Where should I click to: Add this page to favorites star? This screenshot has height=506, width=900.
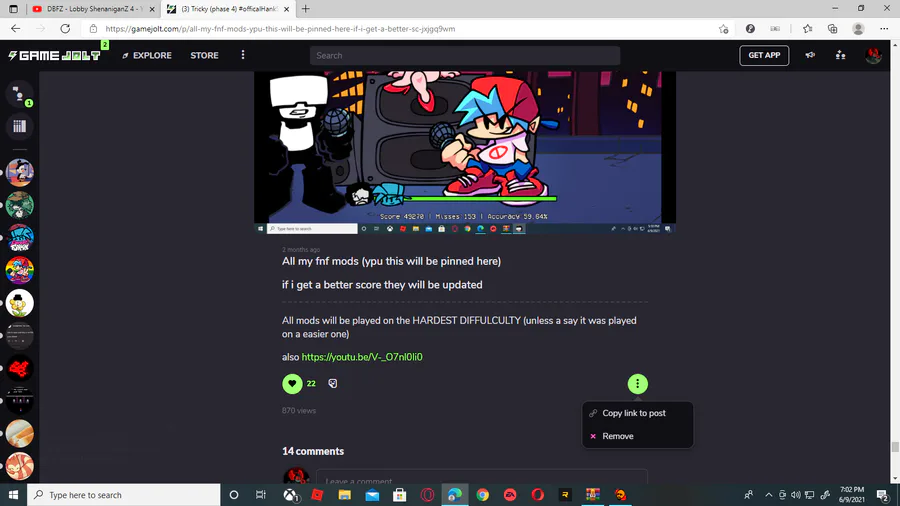tap(723, 29)
